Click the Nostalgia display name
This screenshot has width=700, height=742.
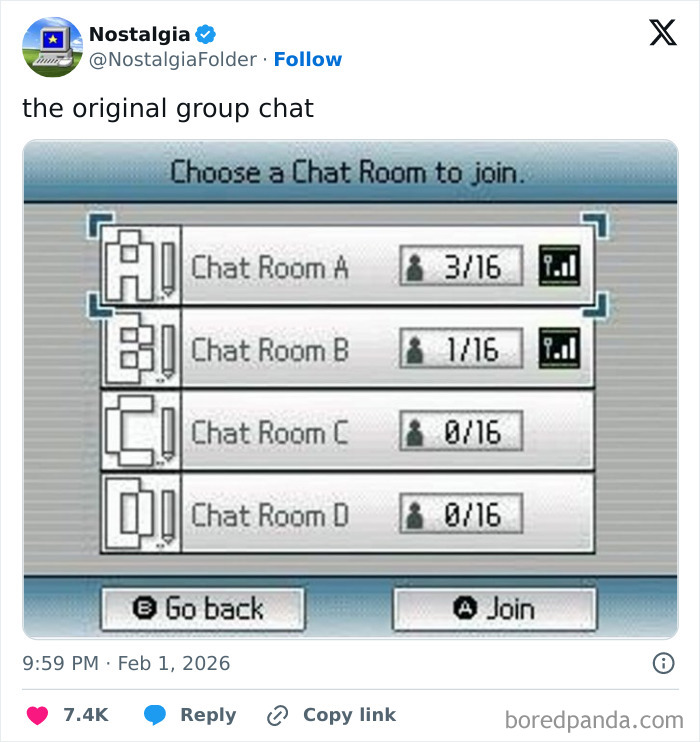click(x=139, y=34)
